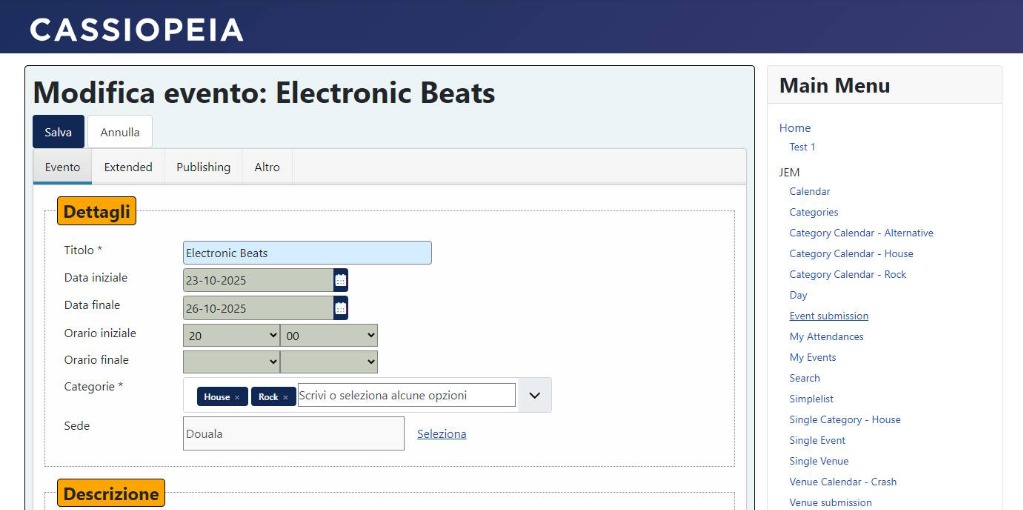
Task: Open the Orario finale hour dropdown
Action: (231, 362)
